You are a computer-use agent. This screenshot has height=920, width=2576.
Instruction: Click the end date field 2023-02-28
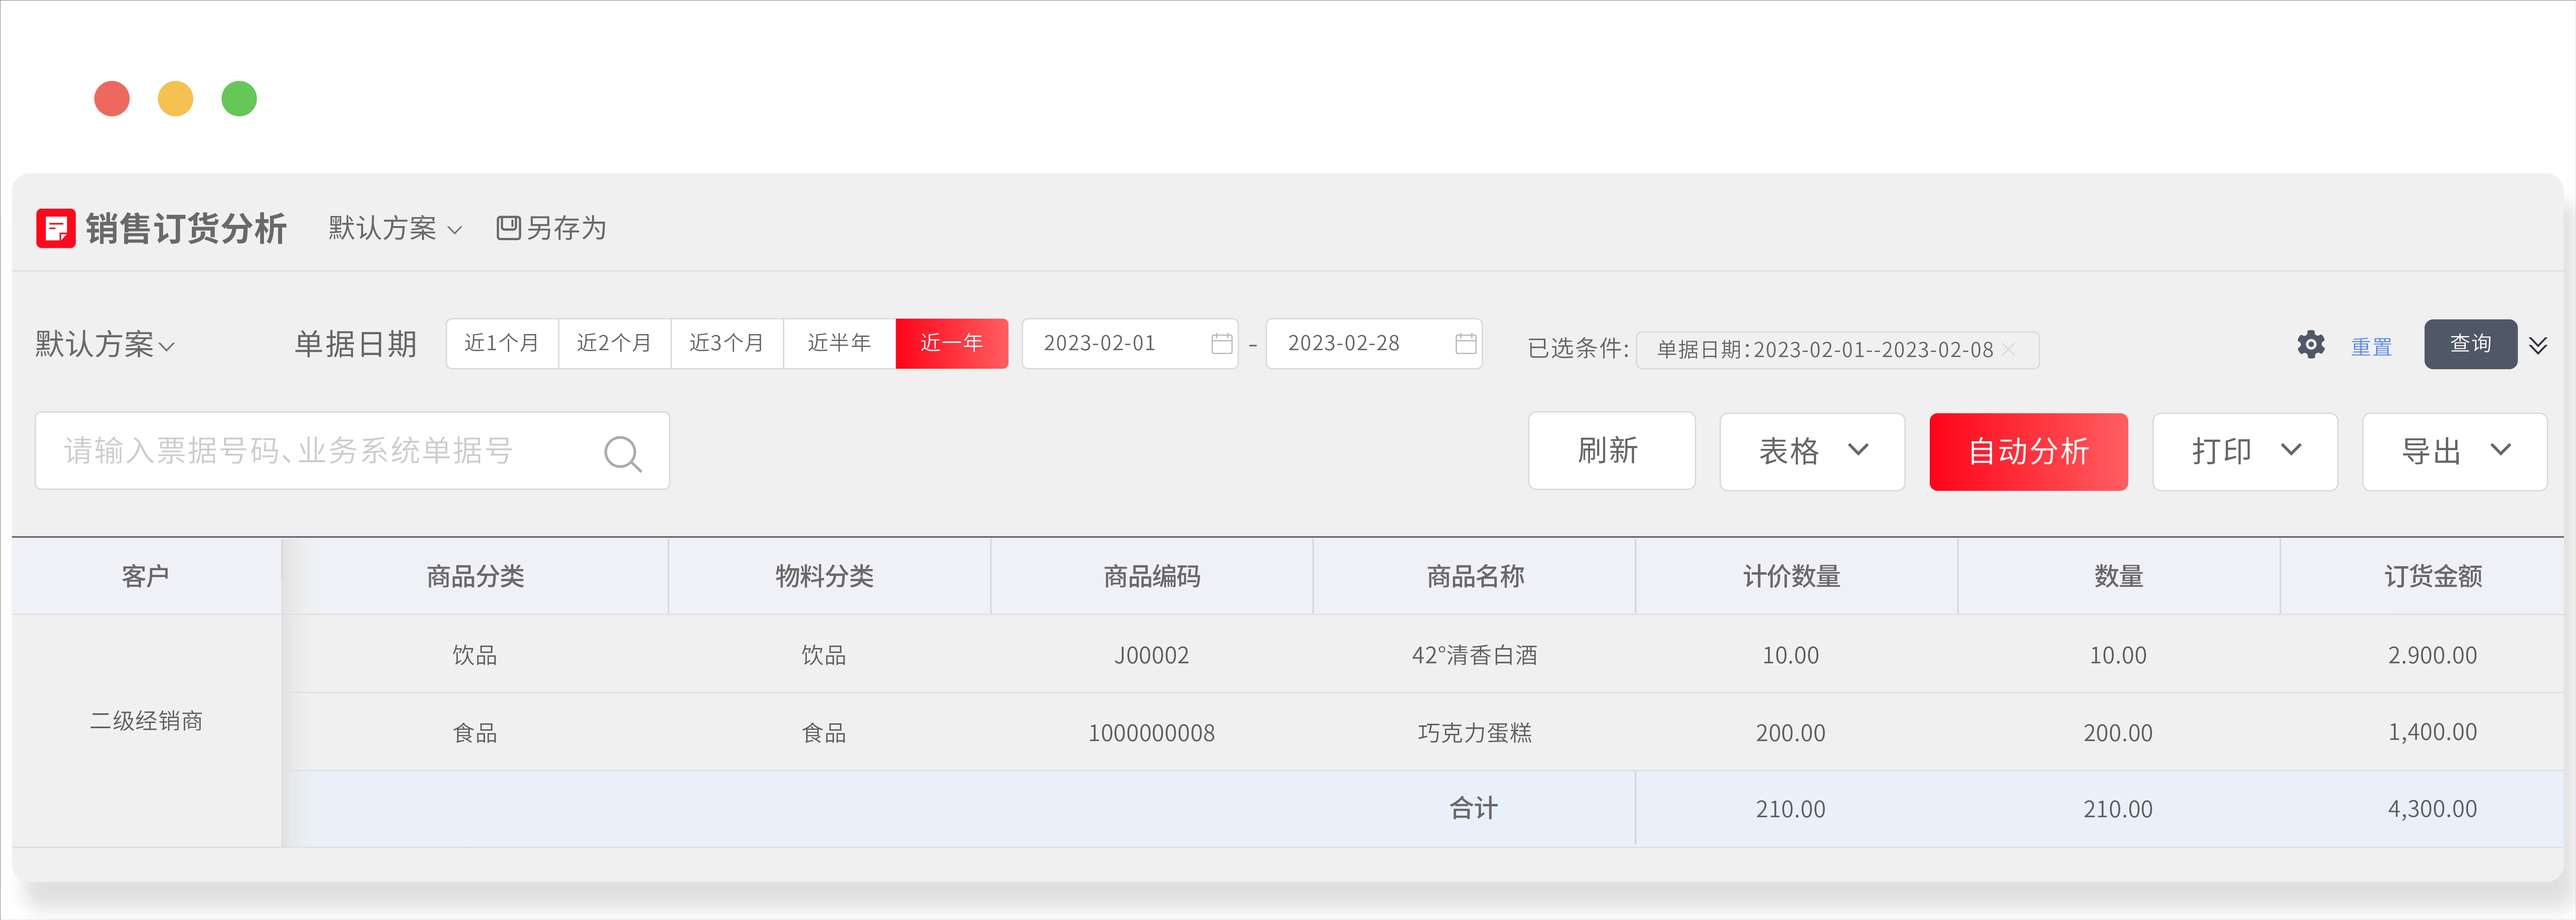1374,344
